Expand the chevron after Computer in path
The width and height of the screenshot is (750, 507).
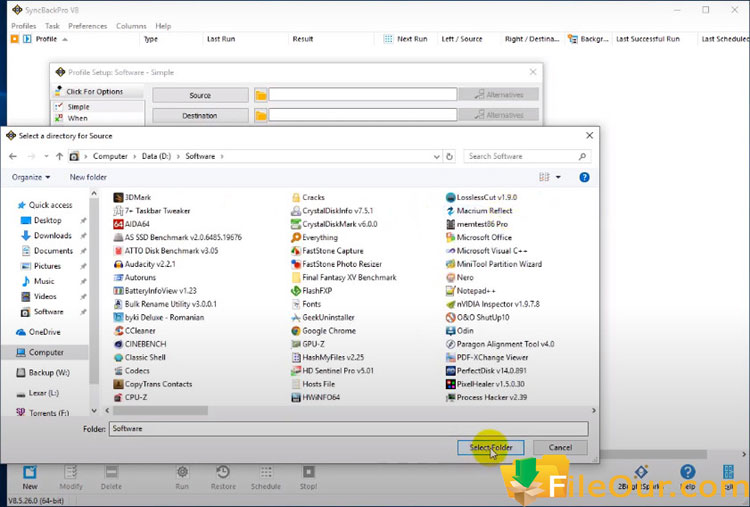point(135,156)
